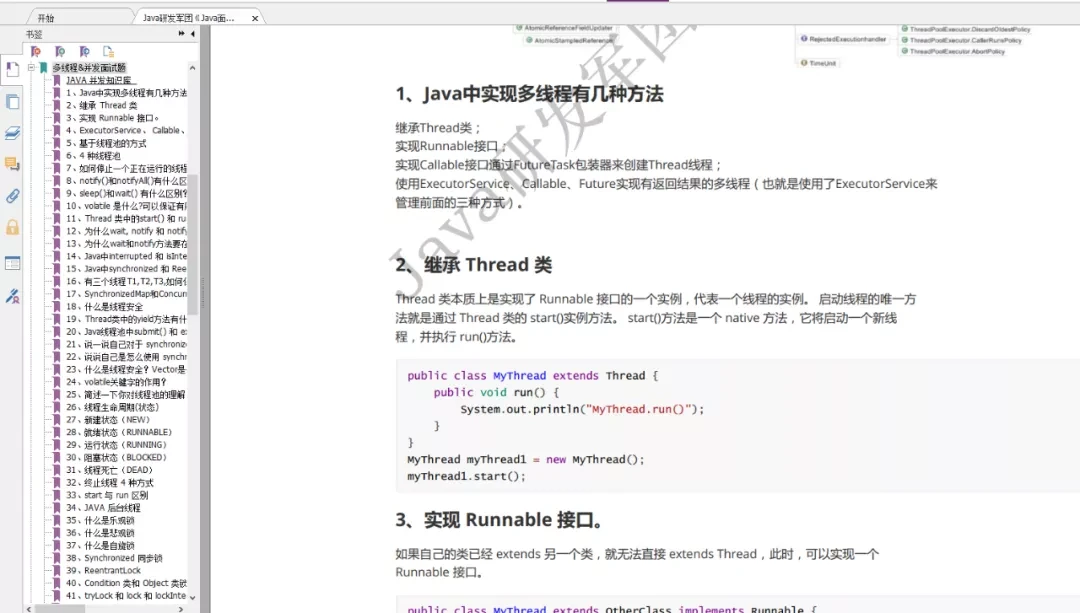Click bookmark icon beside 34、JAVA 后台线程
The width and height of the screenshot is (1080, 613).
56,508
